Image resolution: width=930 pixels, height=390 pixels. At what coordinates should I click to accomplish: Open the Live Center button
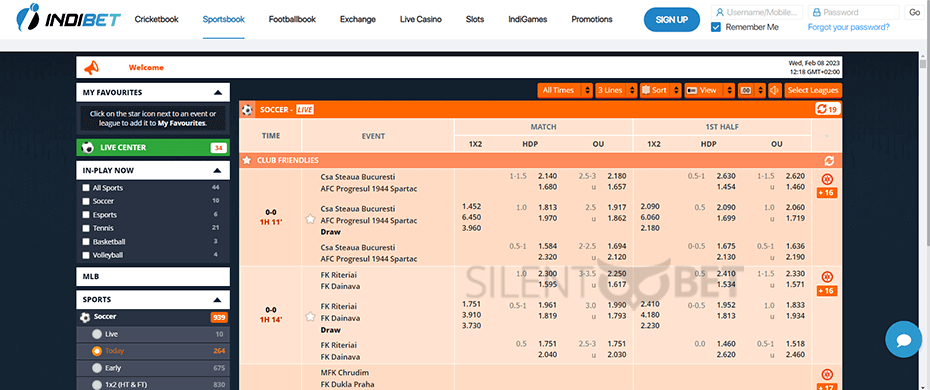153,148
